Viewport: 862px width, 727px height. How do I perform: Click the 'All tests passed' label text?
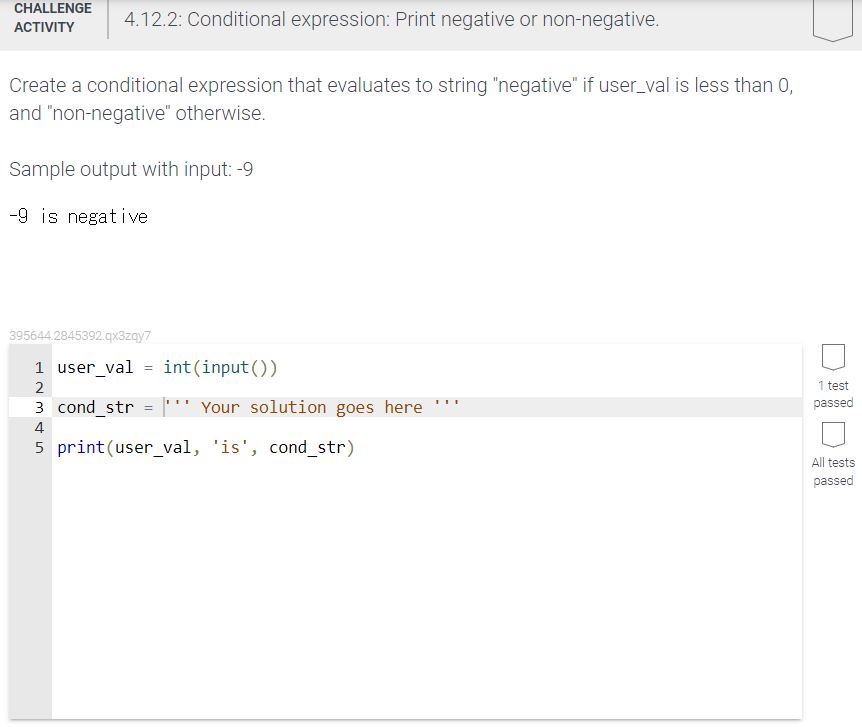833,471
